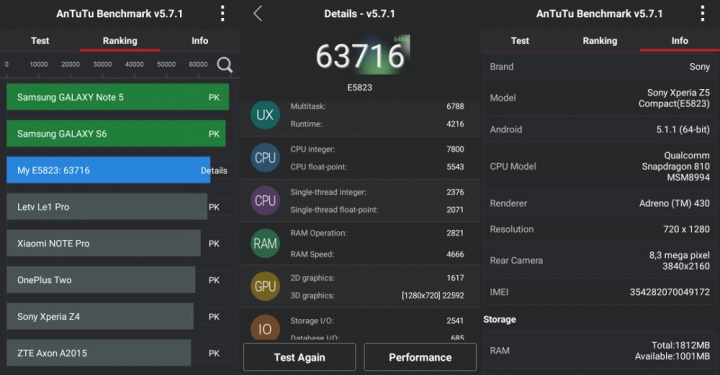The width and height of the screenshot is (720, 375).
Task: Open Details for My E5823
Action: click(x=214, y=171)
